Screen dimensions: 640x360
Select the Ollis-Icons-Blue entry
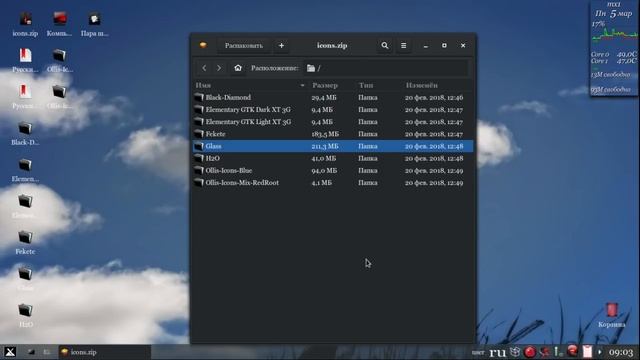coord(229,171)
